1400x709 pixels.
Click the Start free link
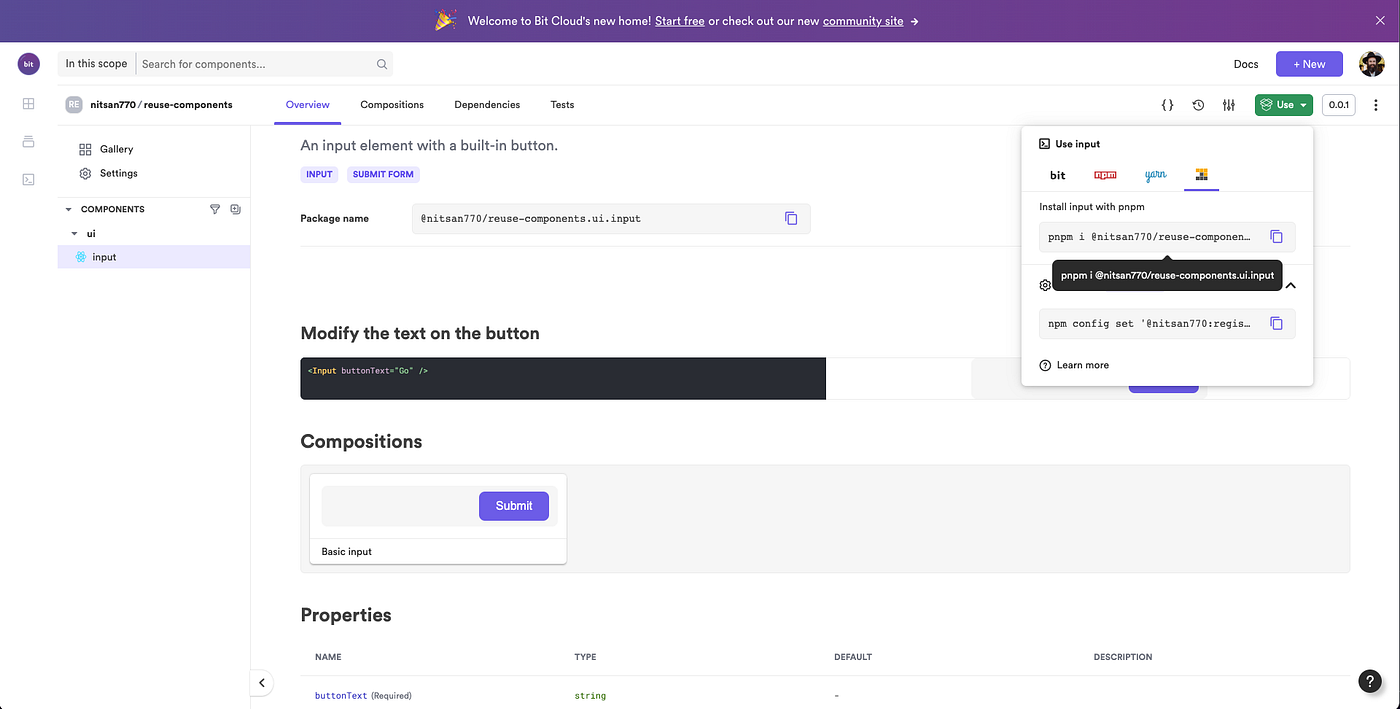pyautogui.click(x=680, y=21)
